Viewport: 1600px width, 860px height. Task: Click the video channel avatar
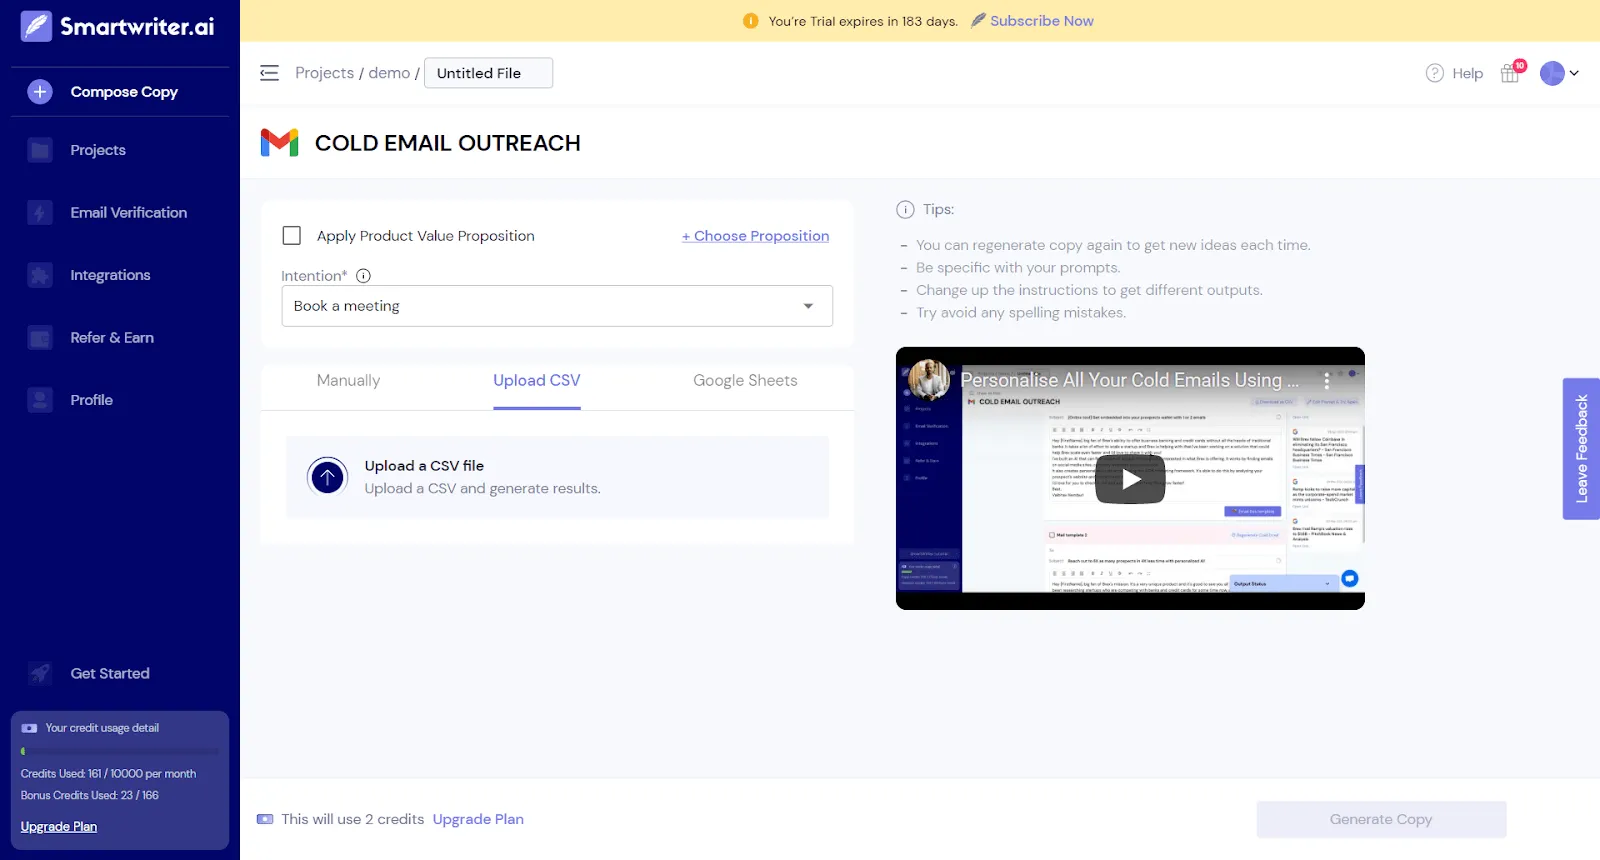point(929,380)
